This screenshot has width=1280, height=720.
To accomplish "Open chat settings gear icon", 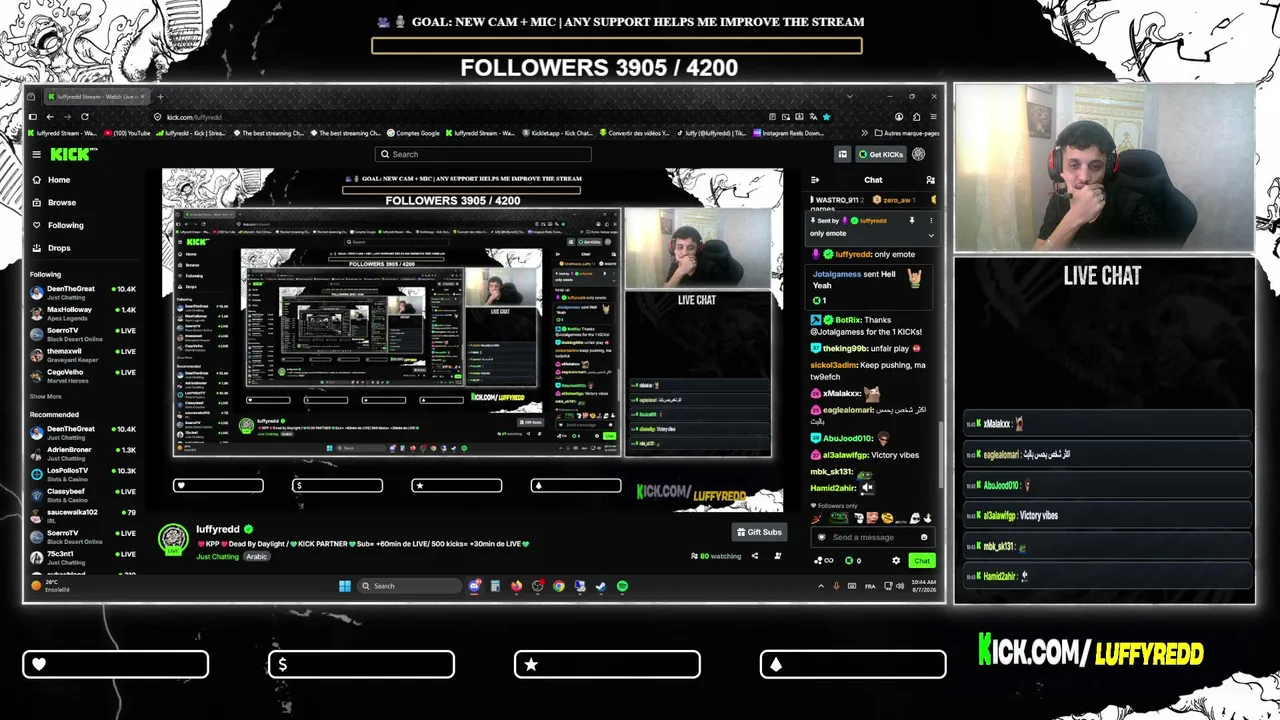I will [896, 561].
